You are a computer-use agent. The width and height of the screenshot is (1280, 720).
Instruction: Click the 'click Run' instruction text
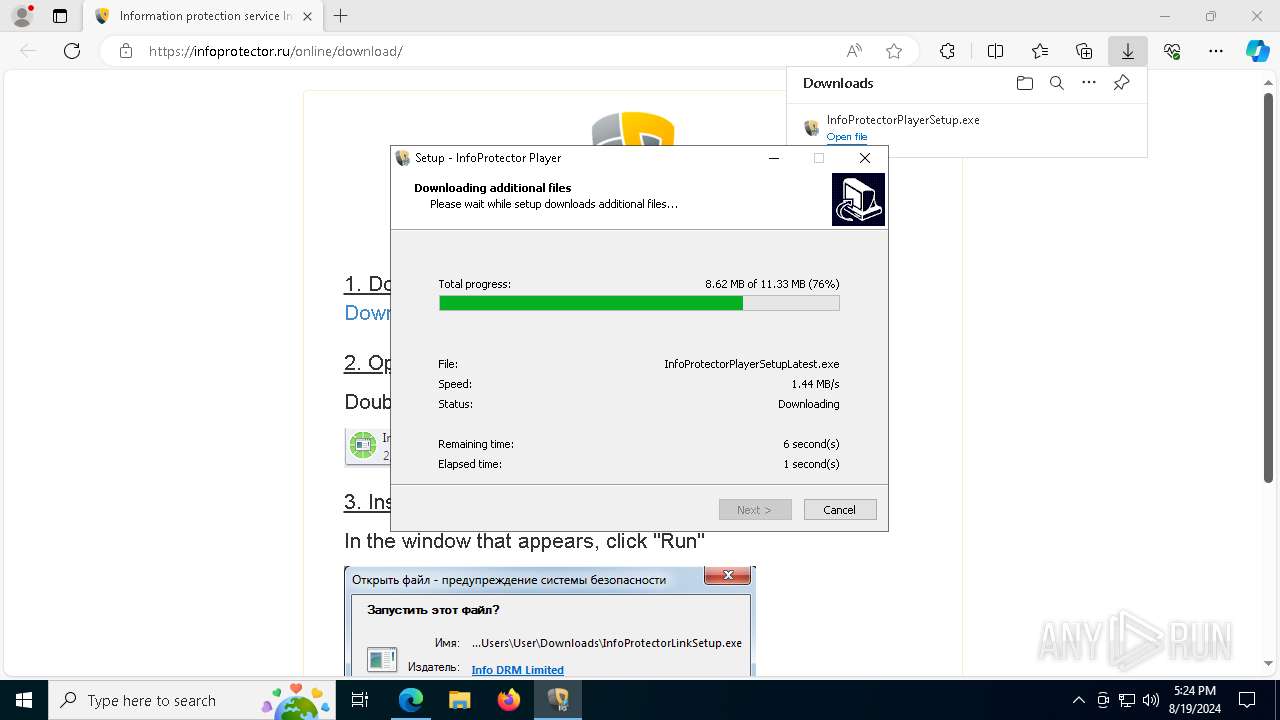point(525,541)
